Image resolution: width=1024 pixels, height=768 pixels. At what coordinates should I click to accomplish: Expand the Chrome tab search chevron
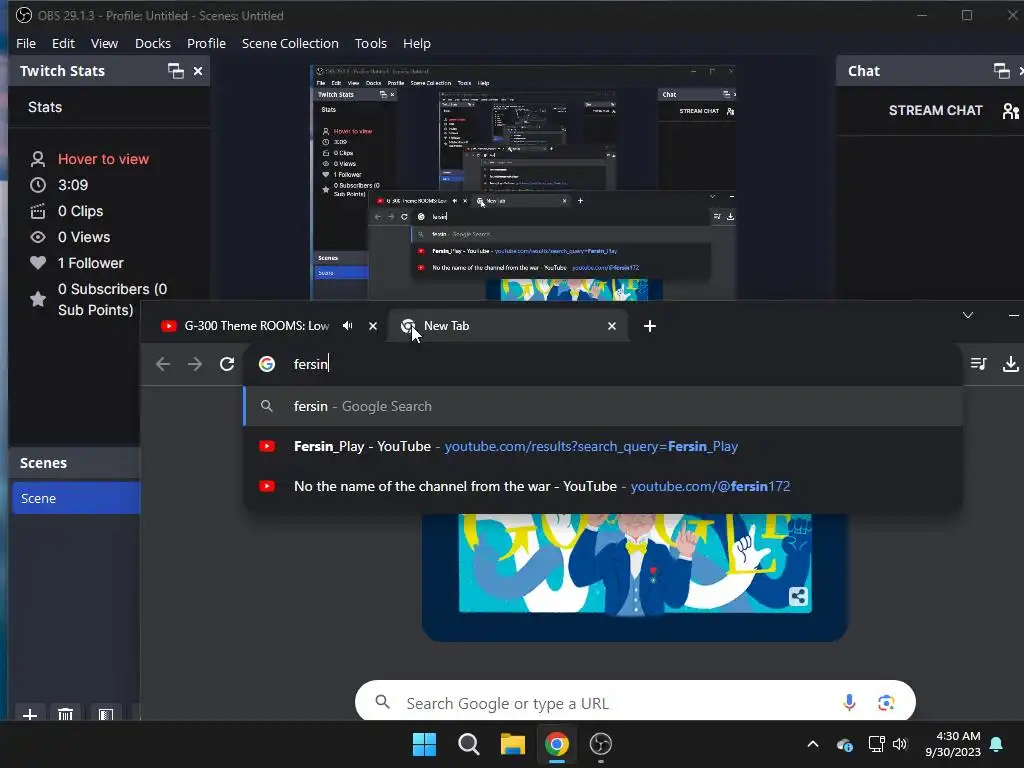point(968,315)
